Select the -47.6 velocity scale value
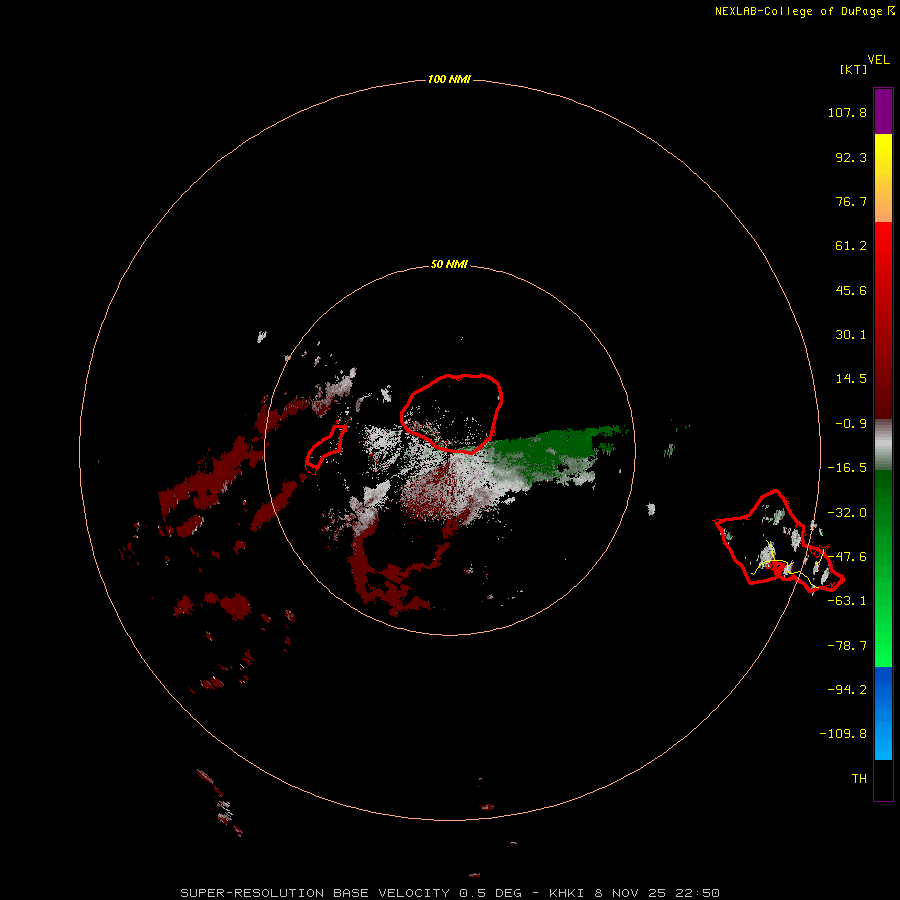This screenshot has height=900, width=900. 847,557
